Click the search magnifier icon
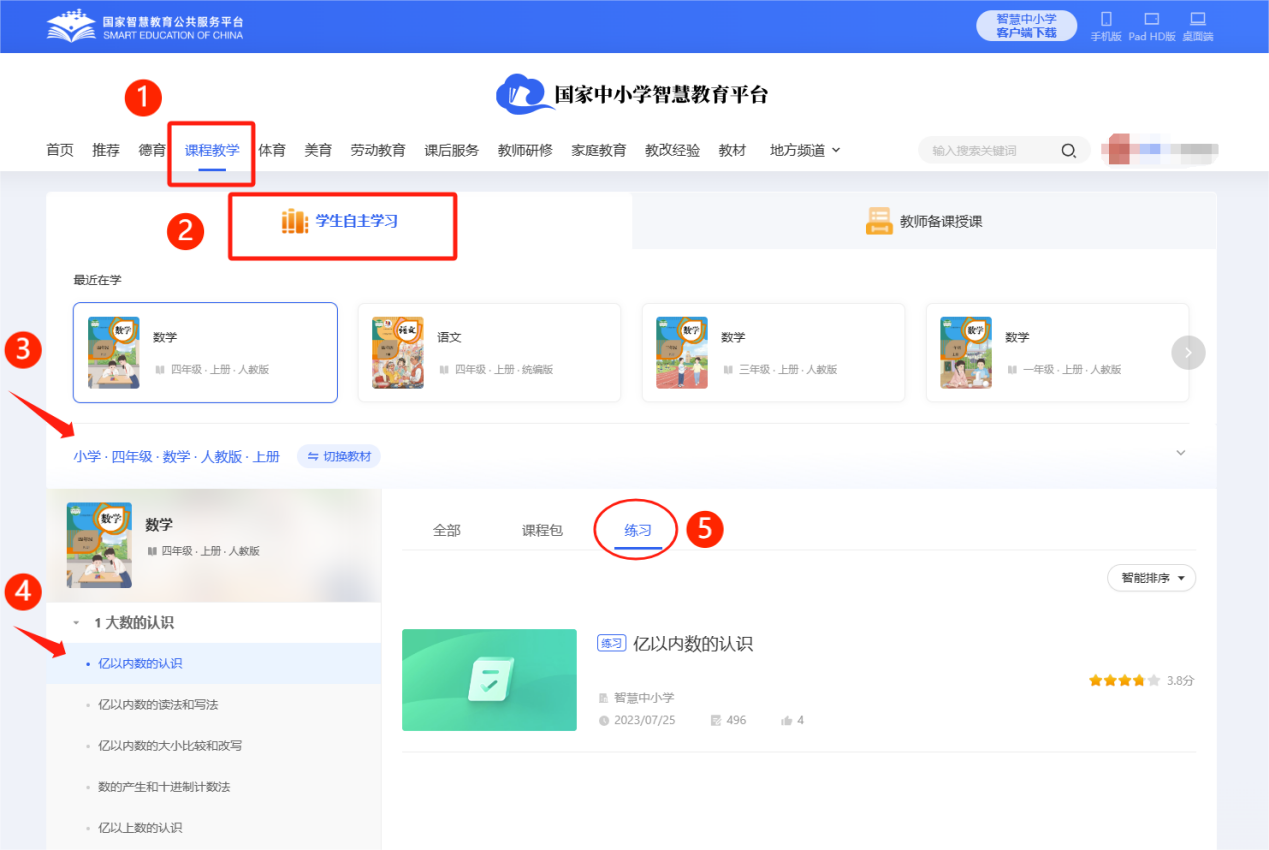This screenshot has height=850, width=1269. (1069, 150)
